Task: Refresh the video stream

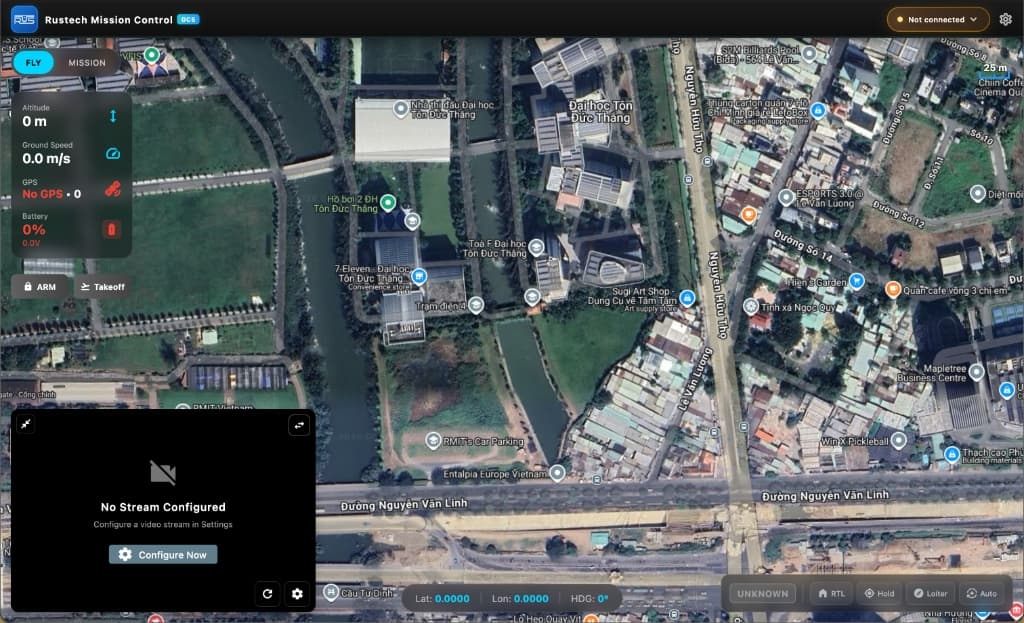Action: 267,594
